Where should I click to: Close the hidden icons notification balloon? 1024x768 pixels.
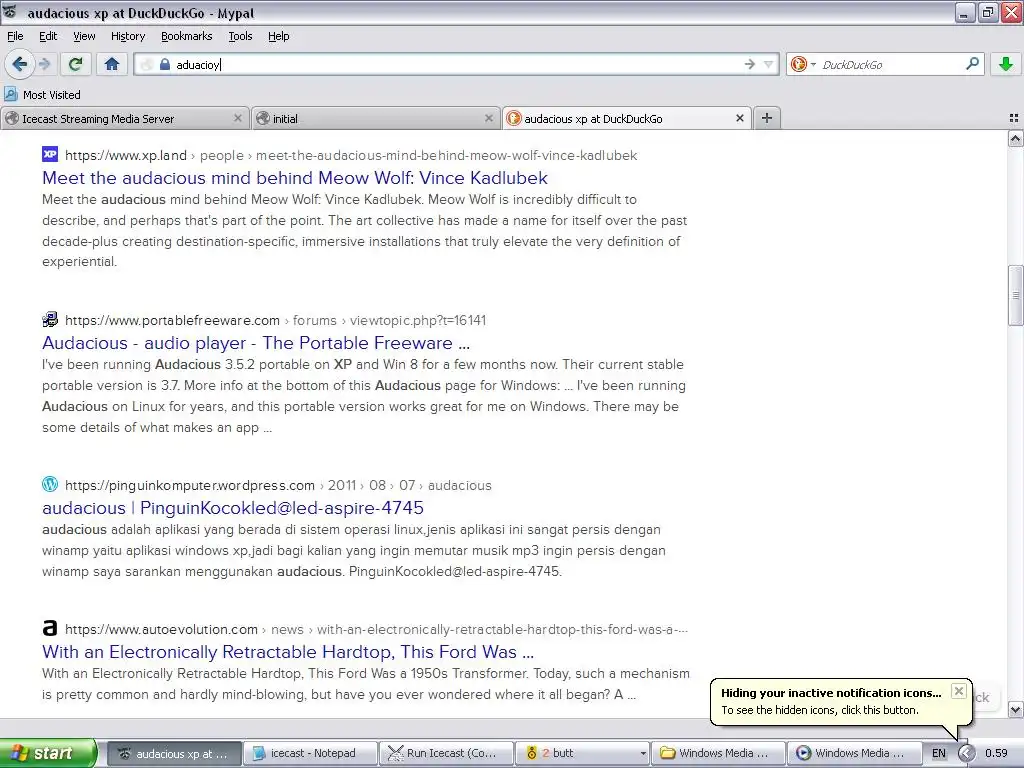coord(958,691)
